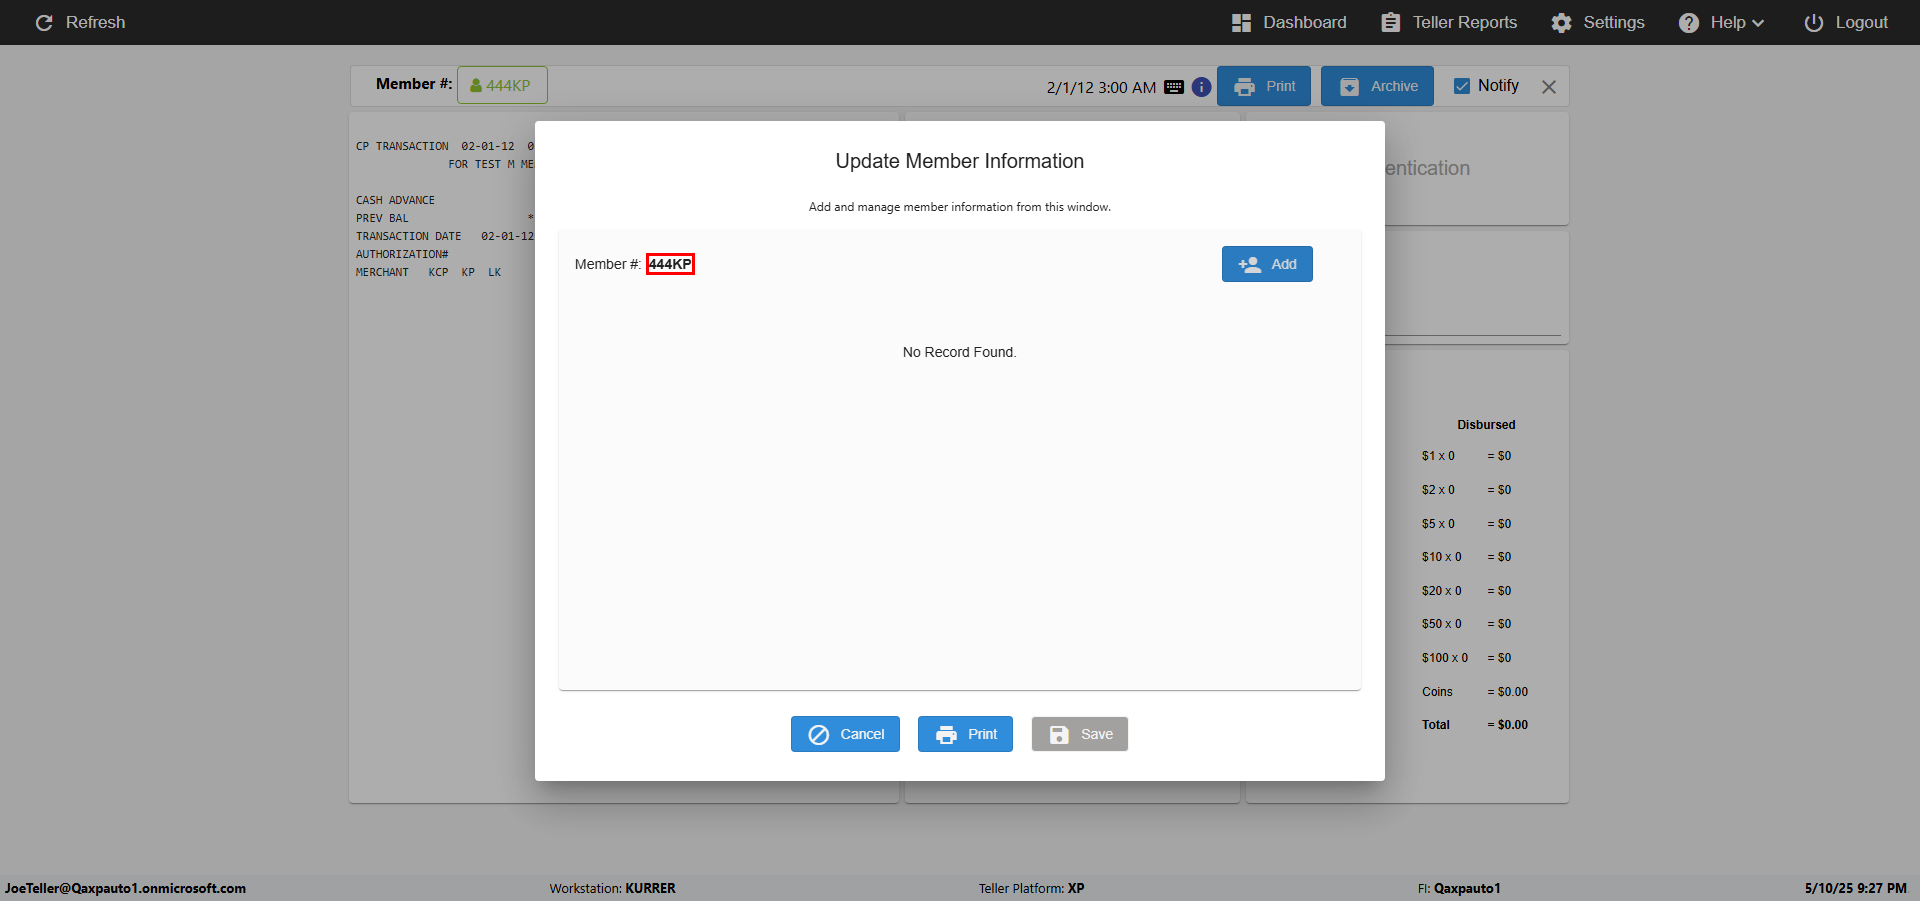Viewport: 1920px width, 901px height.
Task: Click the Cancel prohibition icon
Action: (x=819, y=735)
